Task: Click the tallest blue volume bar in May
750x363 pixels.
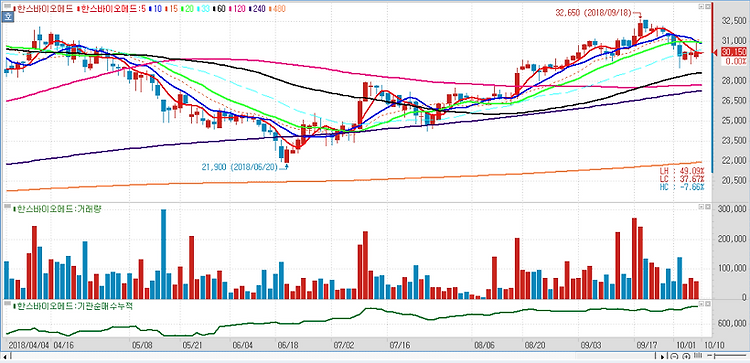Action: [x=163, y=254]
